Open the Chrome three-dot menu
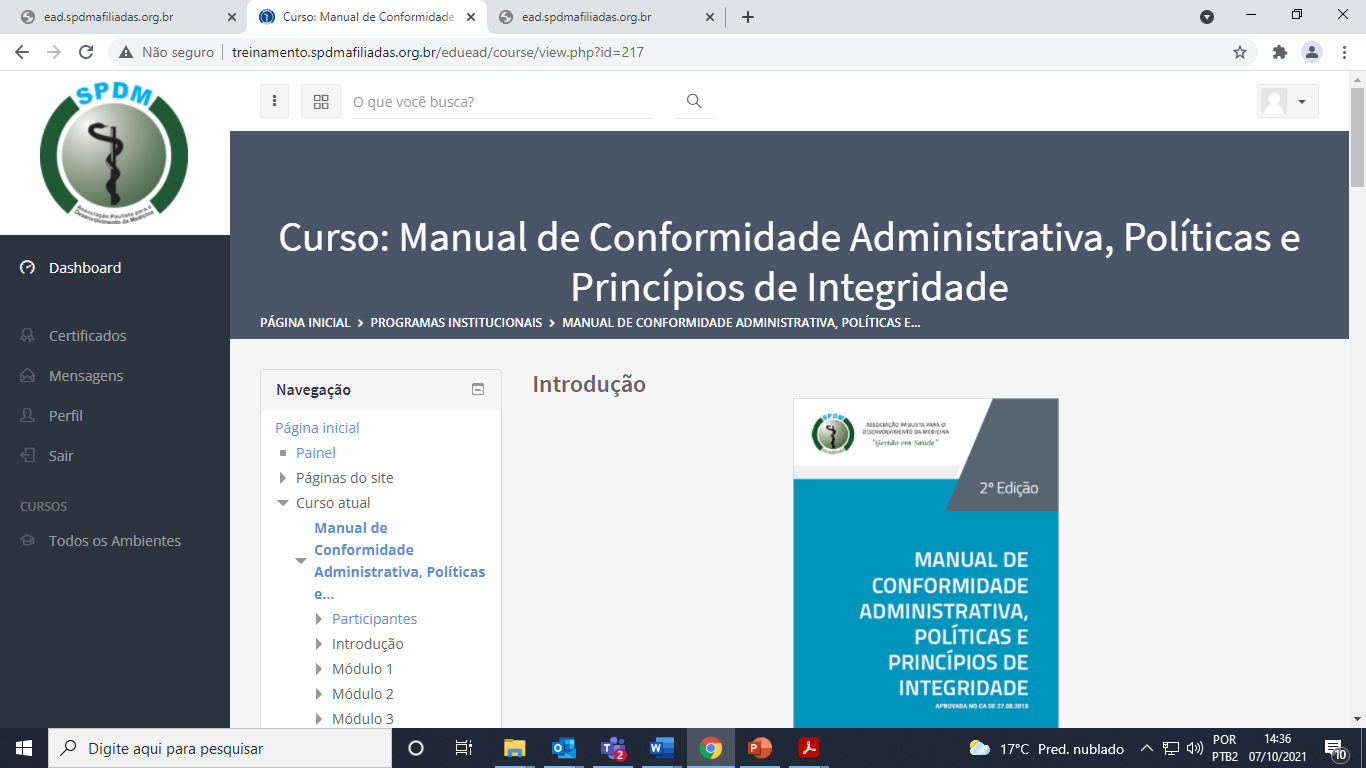 pyautogui.click(x=1344, y=52)
